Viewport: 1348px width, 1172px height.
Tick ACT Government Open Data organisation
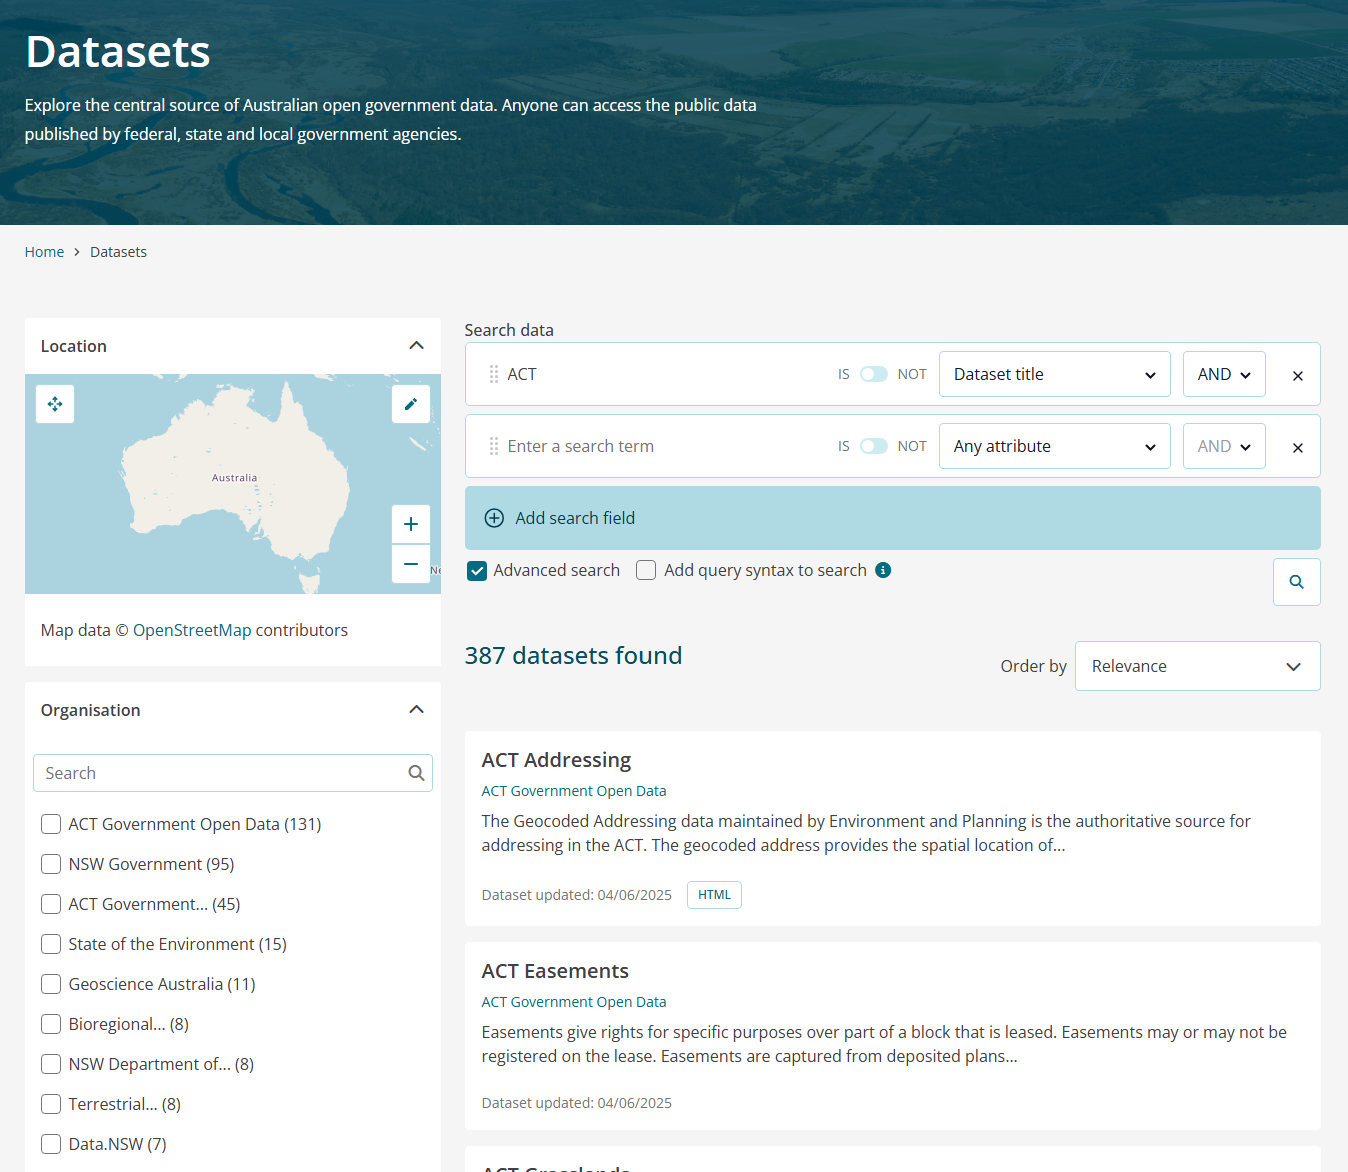click(x=51, y=824)
